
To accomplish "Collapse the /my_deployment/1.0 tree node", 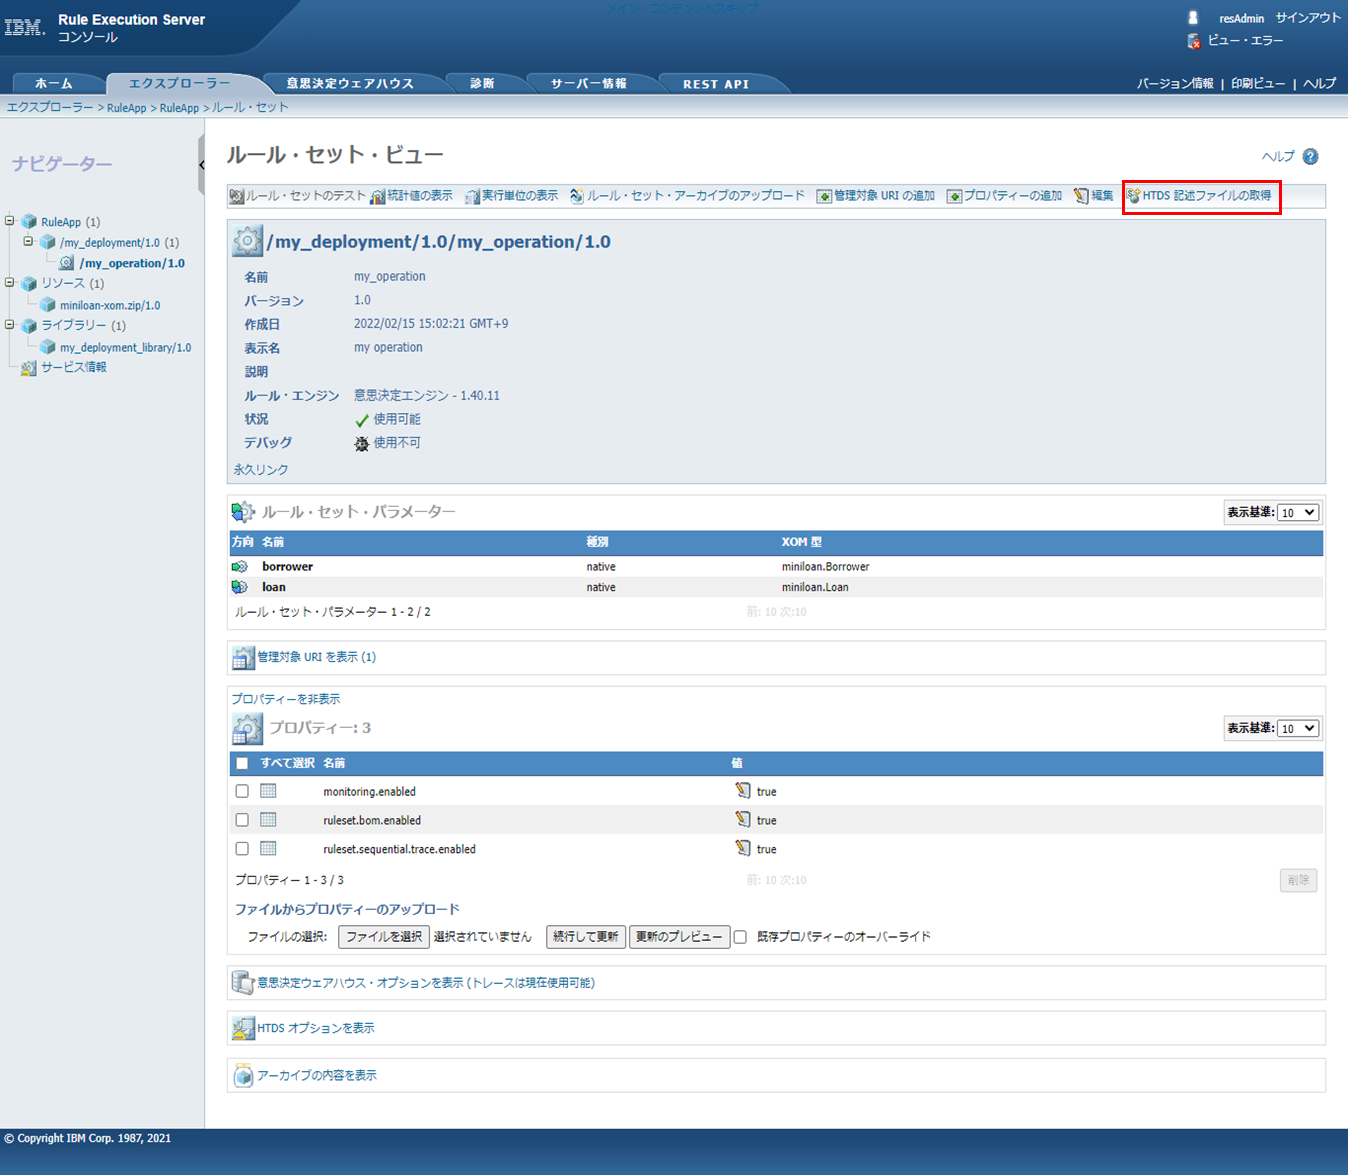I will (x=28, y=241).
